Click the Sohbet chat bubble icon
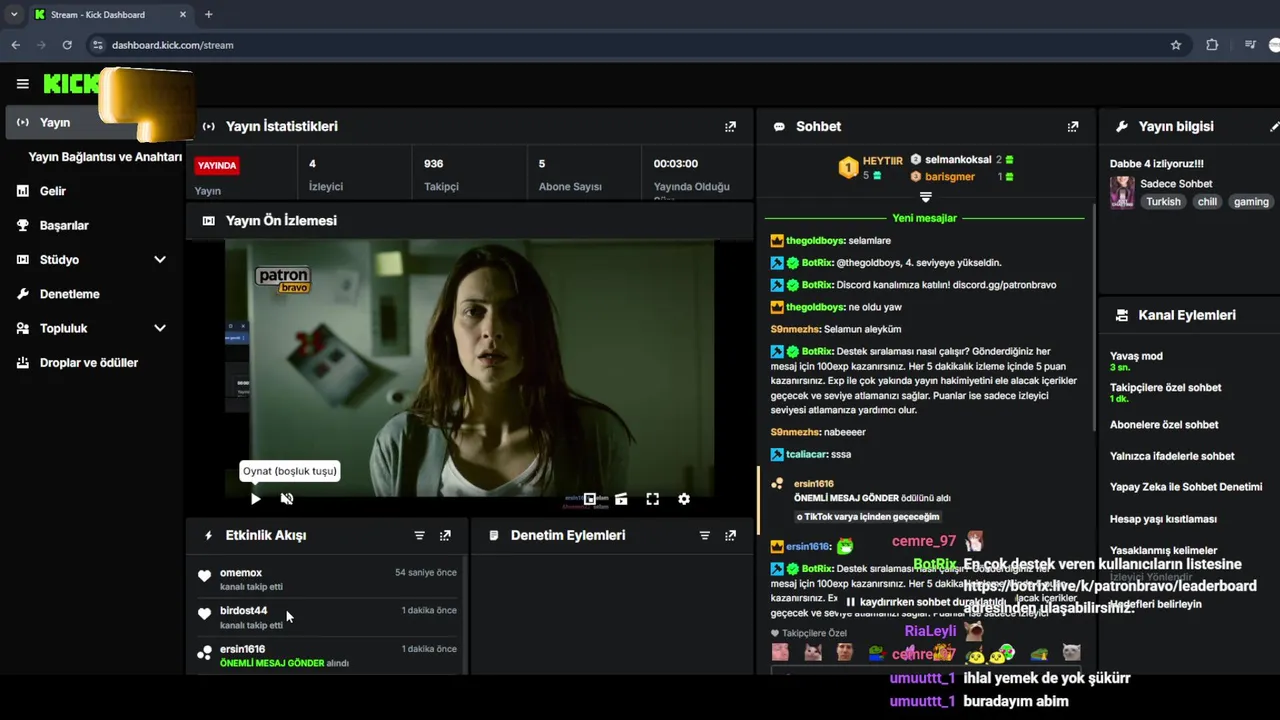Image resolution: width=1280 pixels, height=720 pixels. point(779,126)
